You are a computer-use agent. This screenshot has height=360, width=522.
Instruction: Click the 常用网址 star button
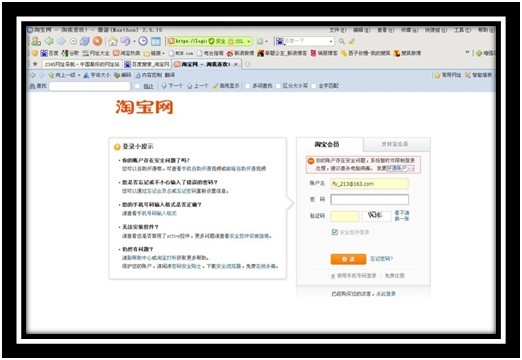pos(448,75)
